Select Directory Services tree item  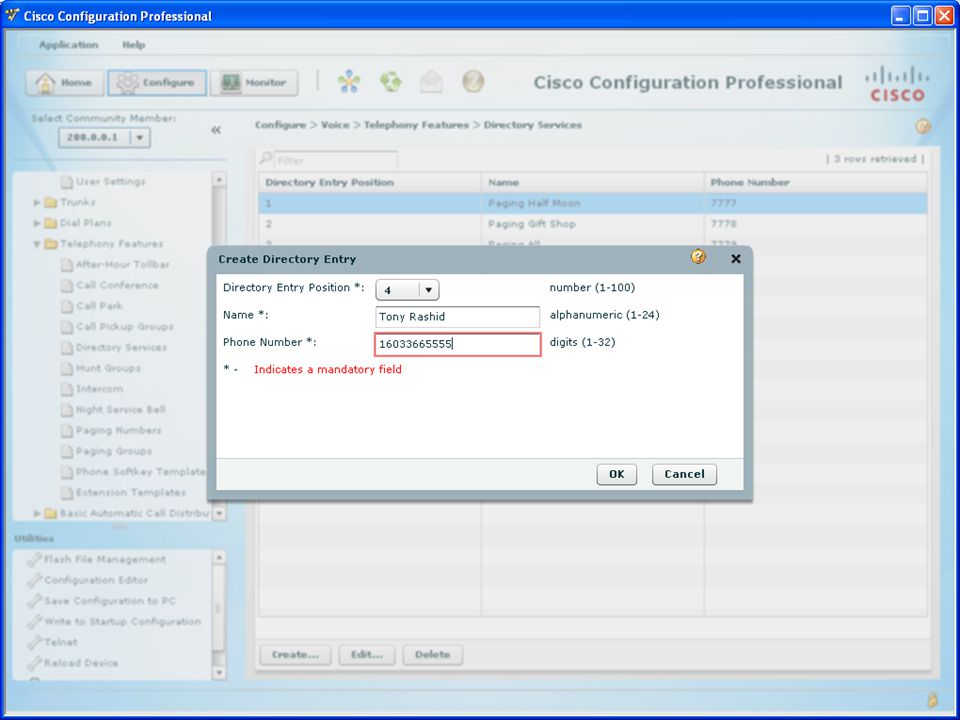point(114,348)
